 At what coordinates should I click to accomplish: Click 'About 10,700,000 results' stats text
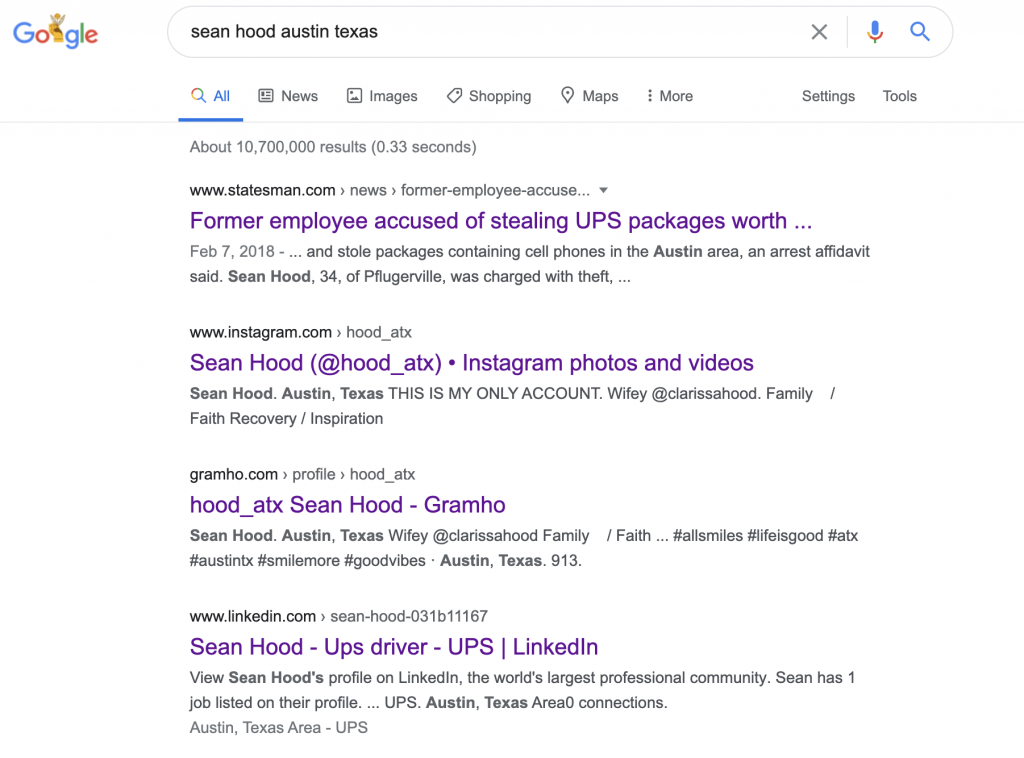tap(333, 147)
